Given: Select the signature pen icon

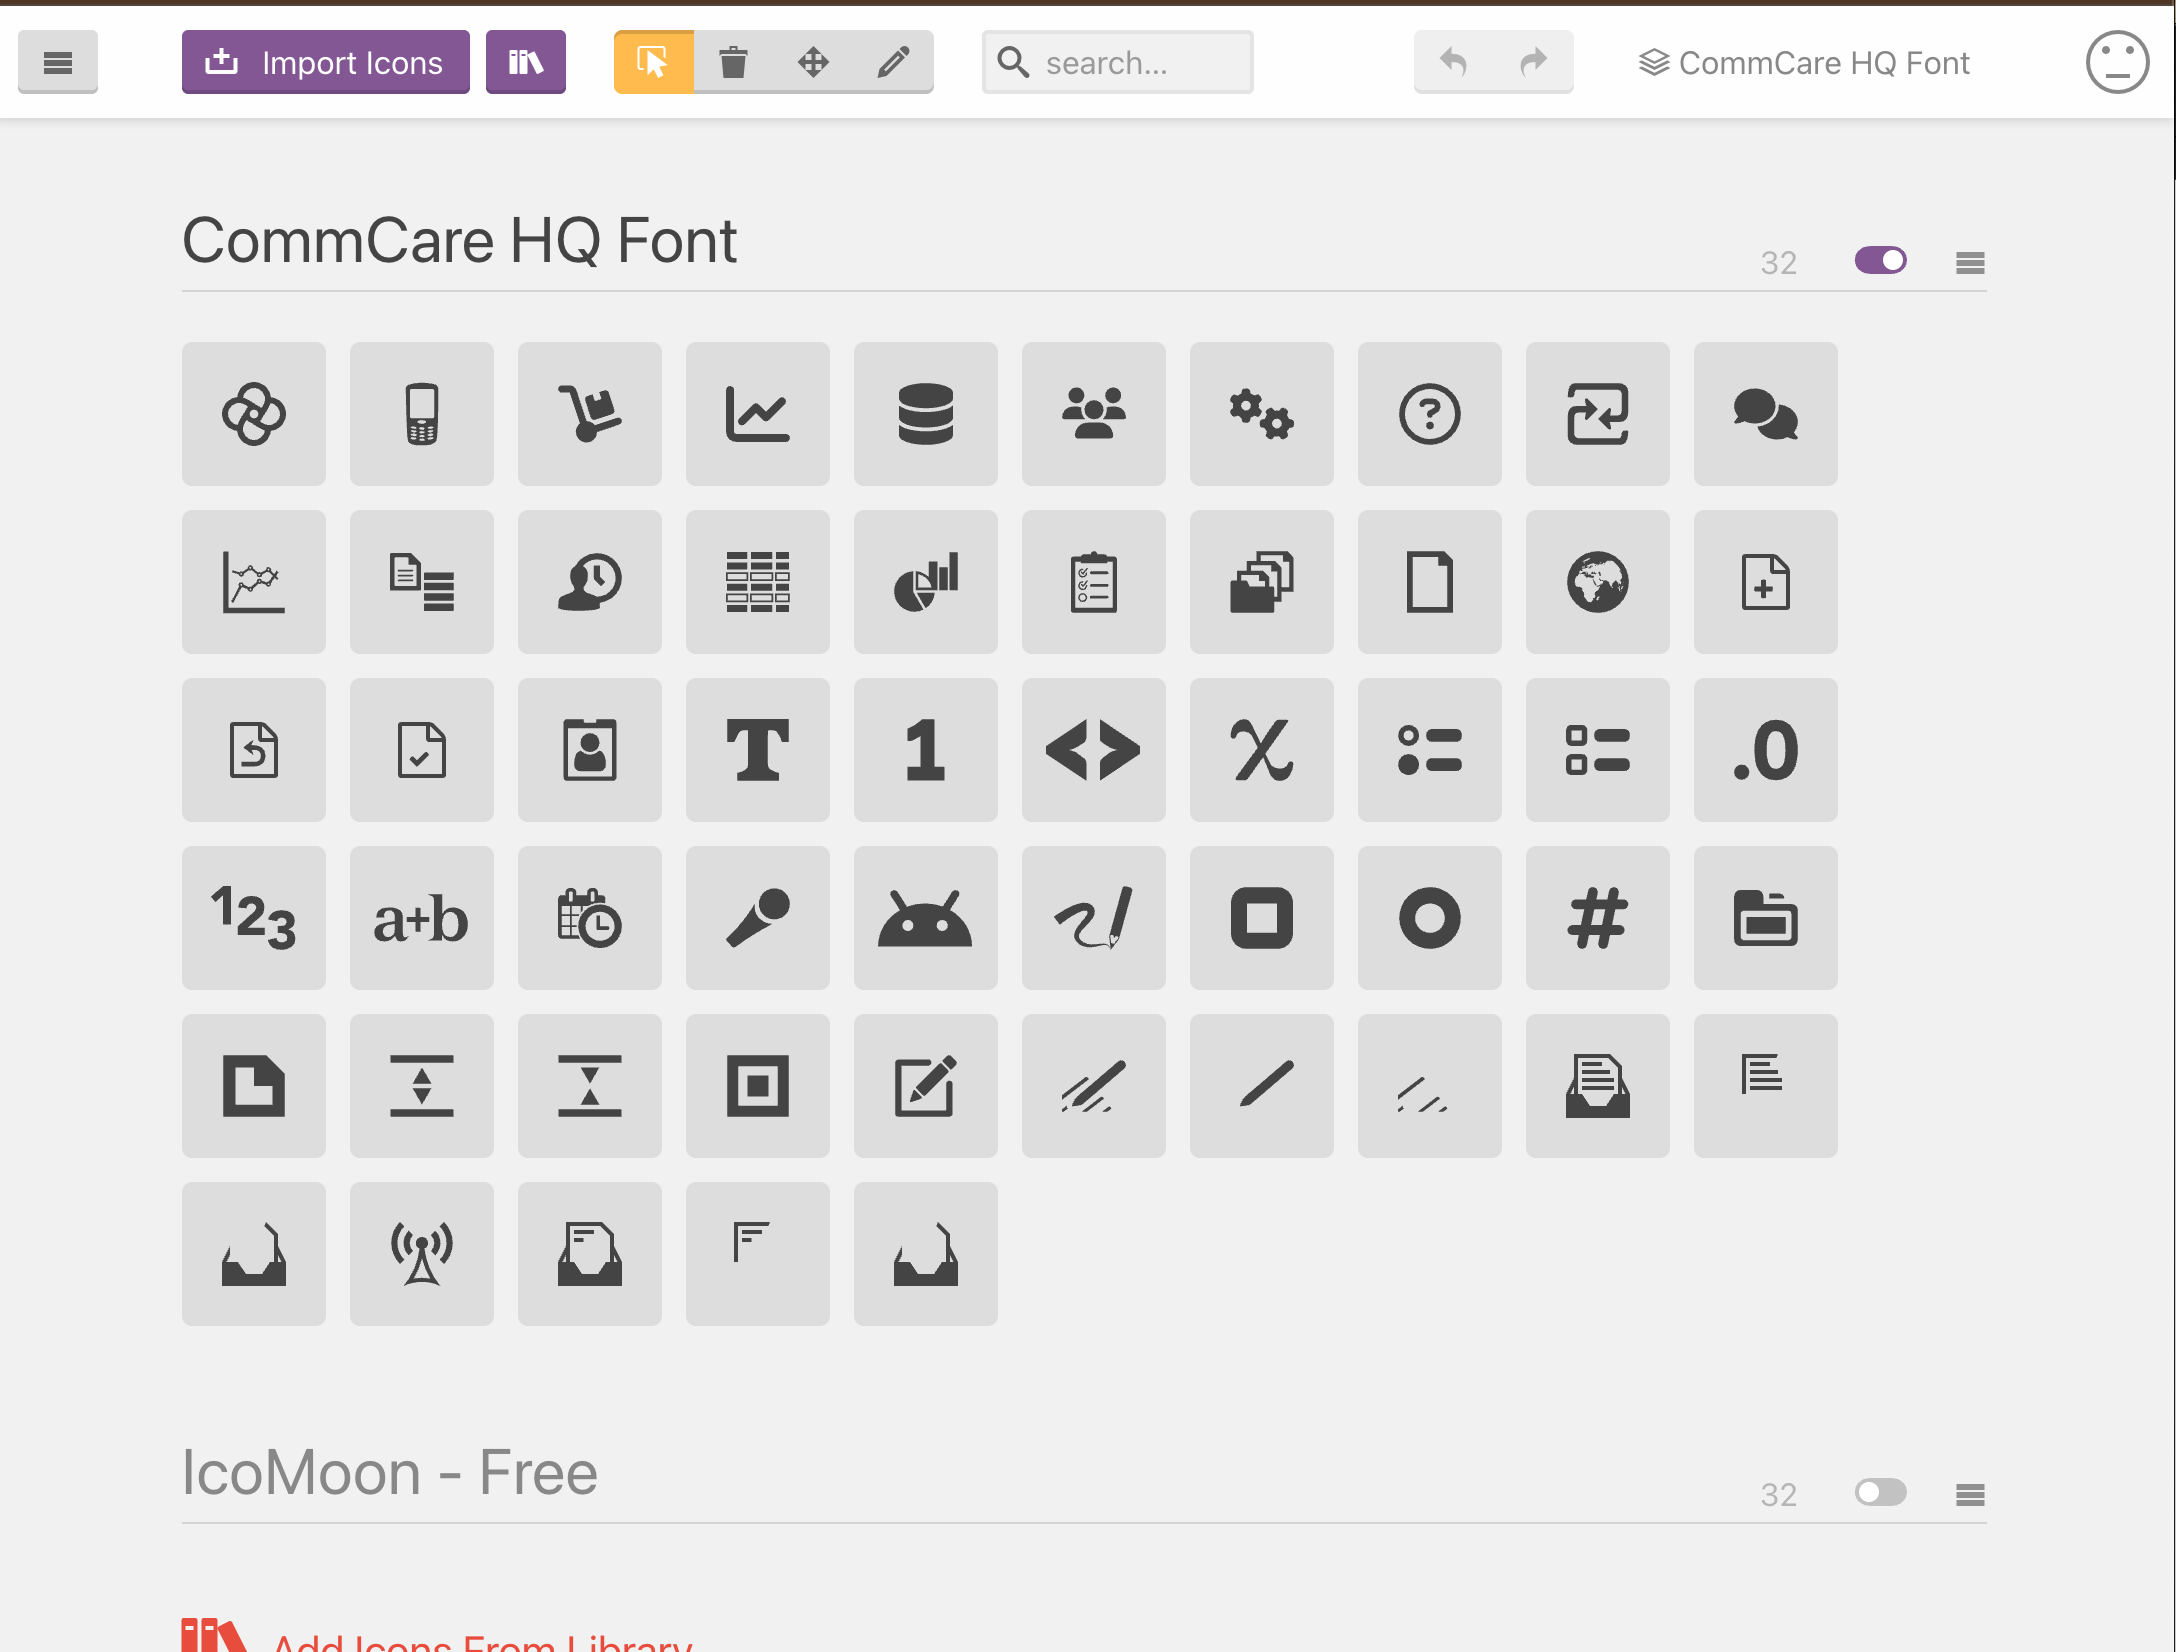Looking at the screenshot, I should (x=1094, y=918).
